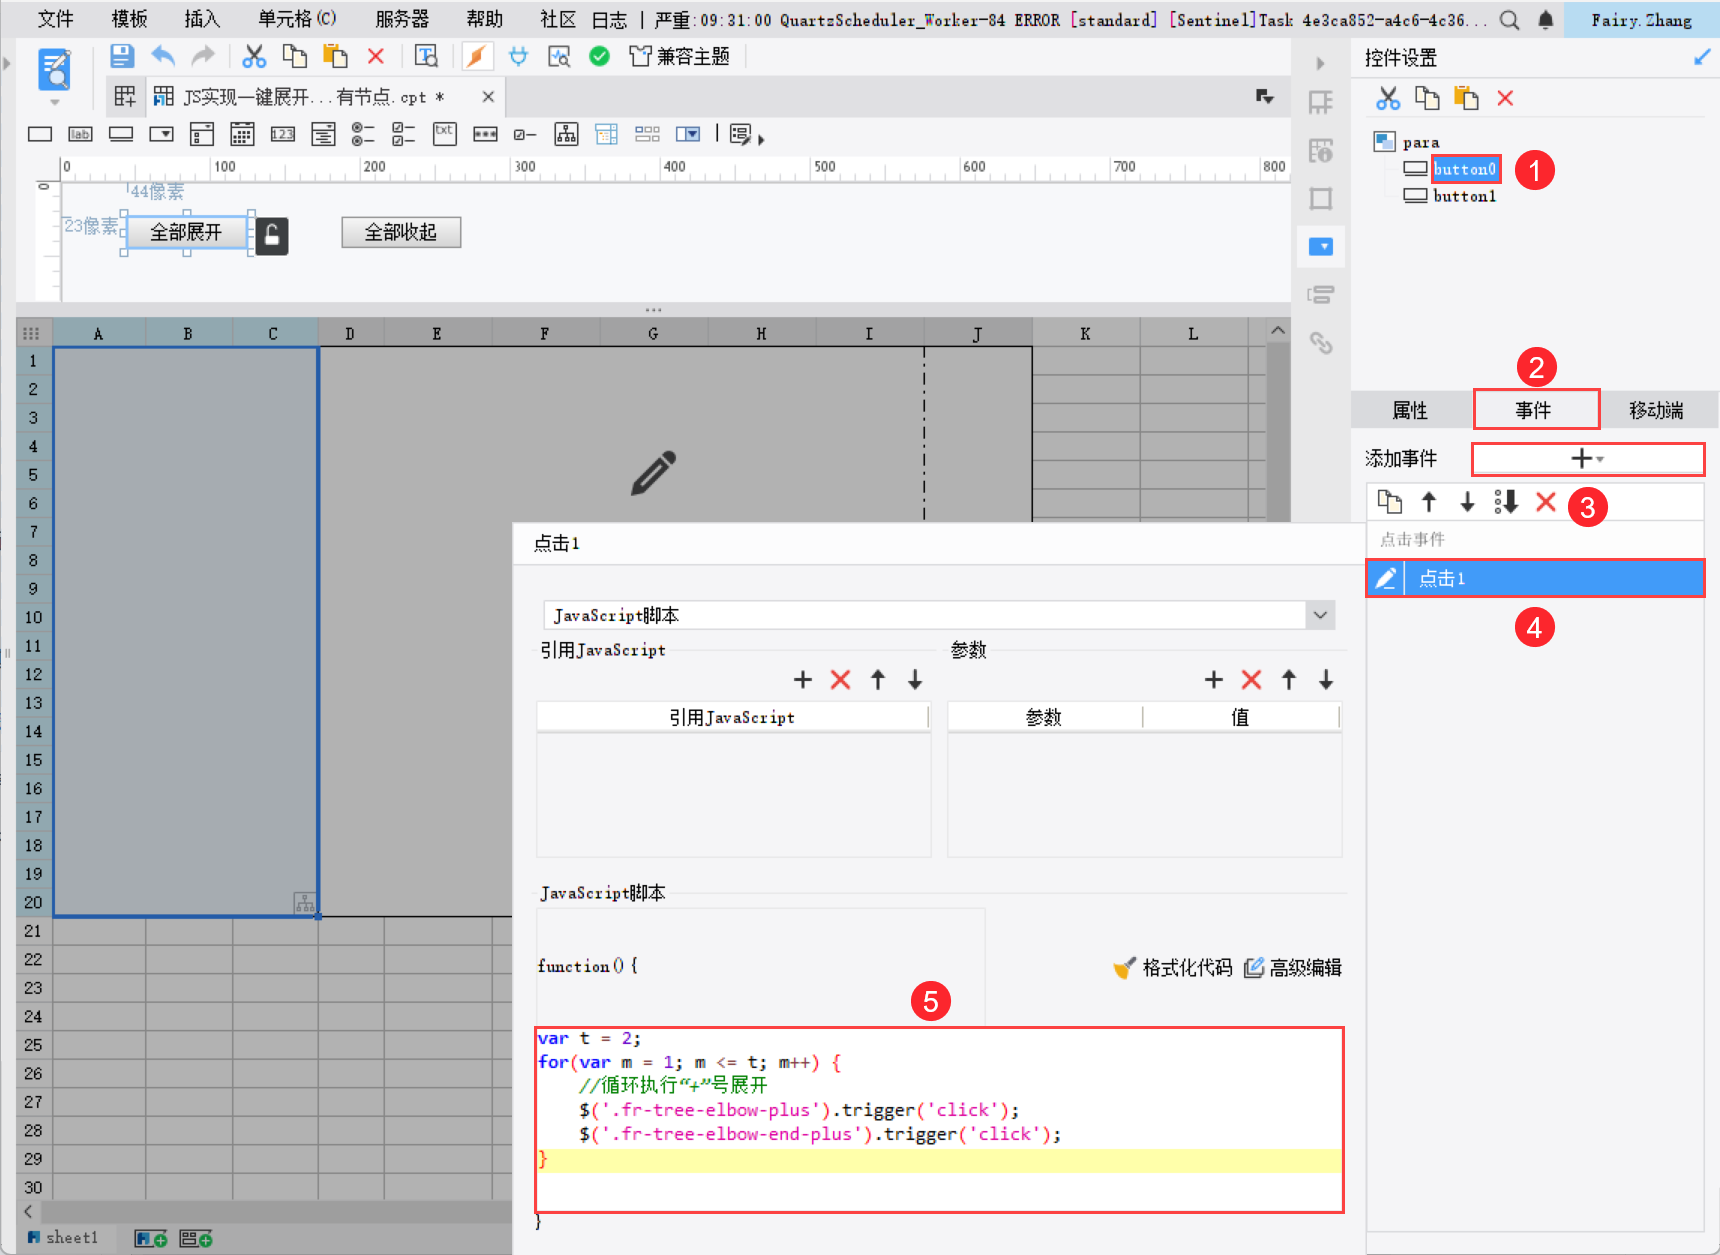Open the 插入 menu

(x=202, y=19)
